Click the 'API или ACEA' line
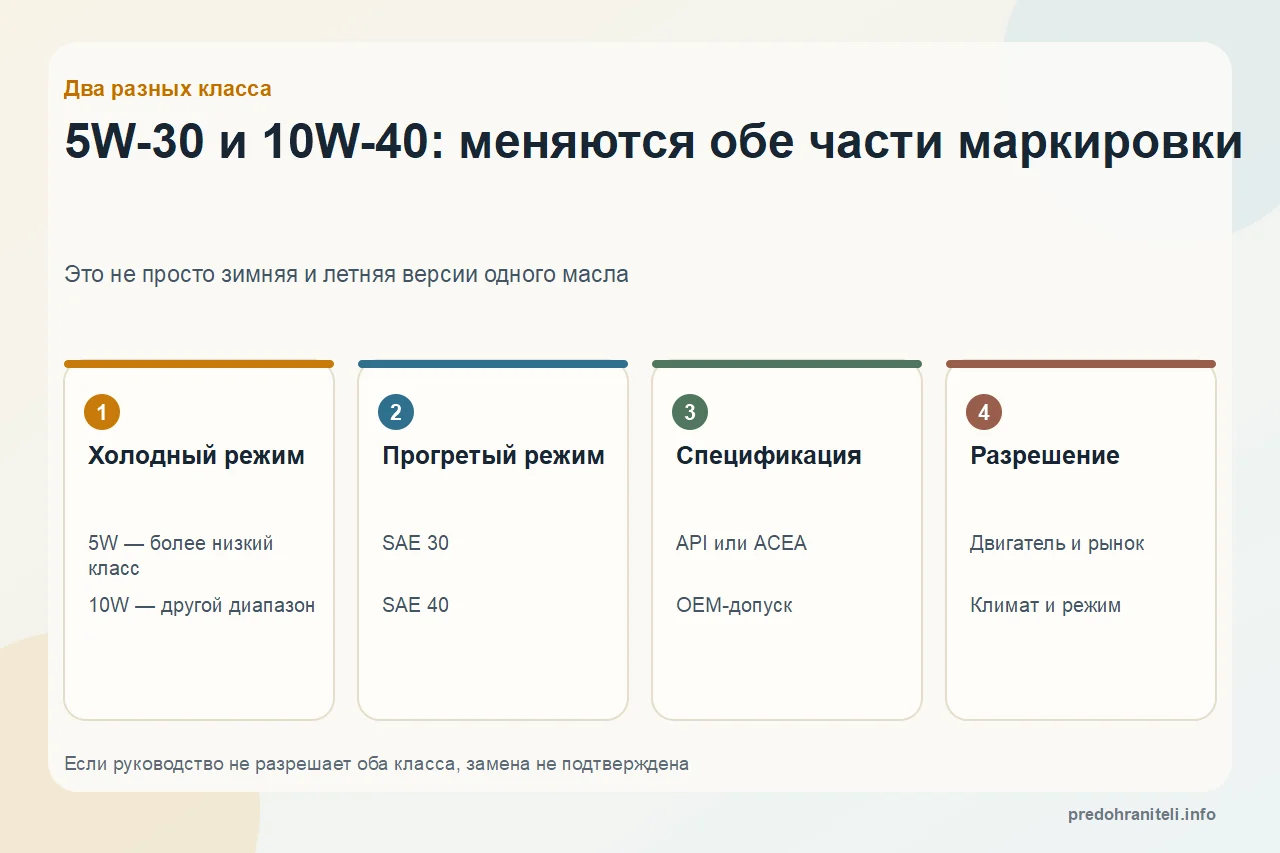Screen dimensions: 1280x853 coord(741,543)
